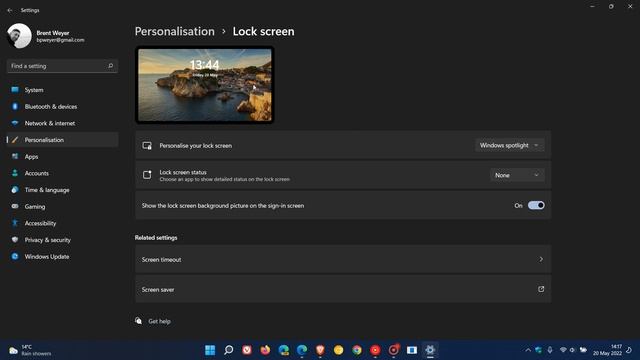
Task: Open Bluetooth & devices settings
Action: click(62, 107)
